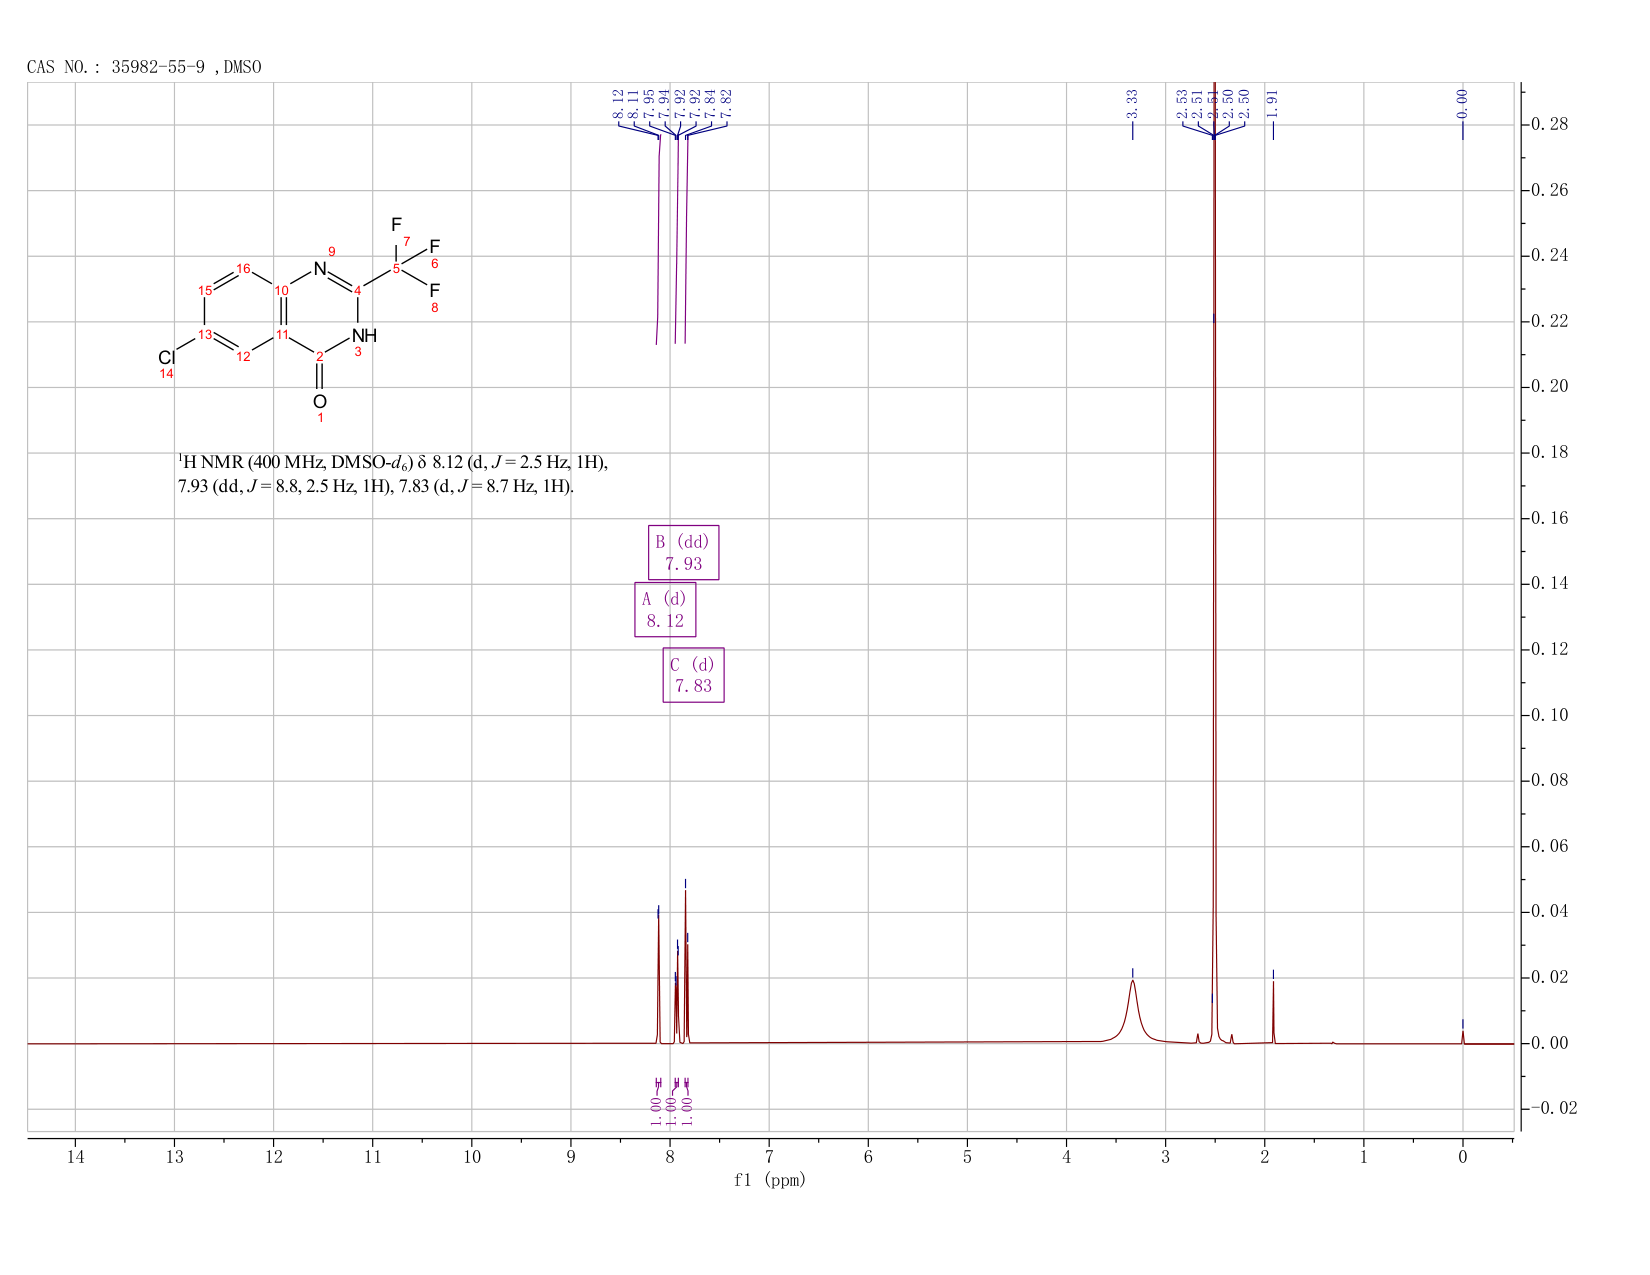Select the C (d) 7.83 multiplet box

click(x=693, y=675)
